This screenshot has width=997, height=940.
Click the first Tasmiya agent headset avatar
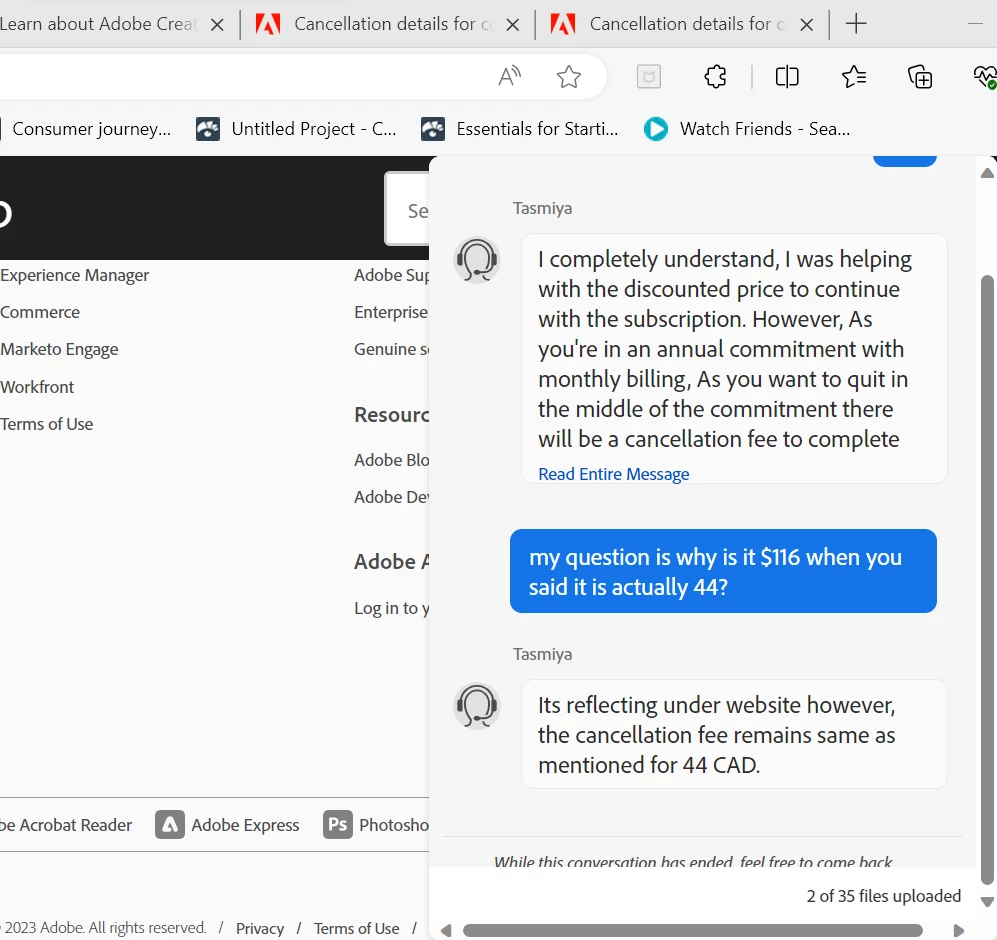[477, 260]
